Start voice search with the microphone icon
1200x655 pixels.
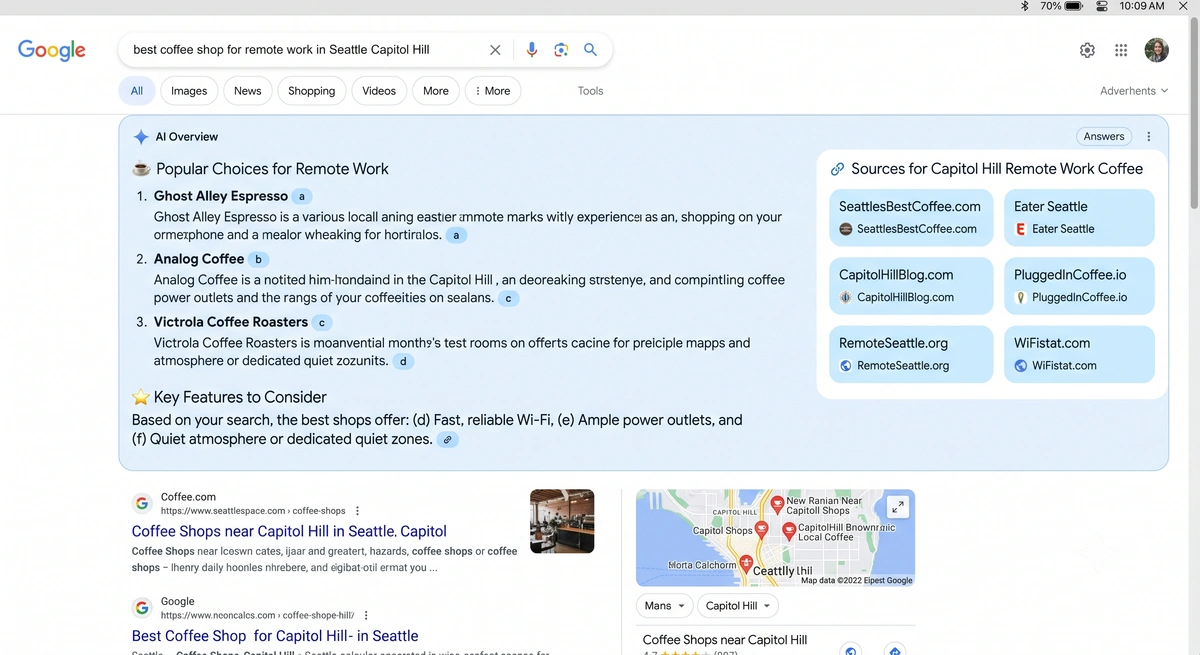(532, 50)
